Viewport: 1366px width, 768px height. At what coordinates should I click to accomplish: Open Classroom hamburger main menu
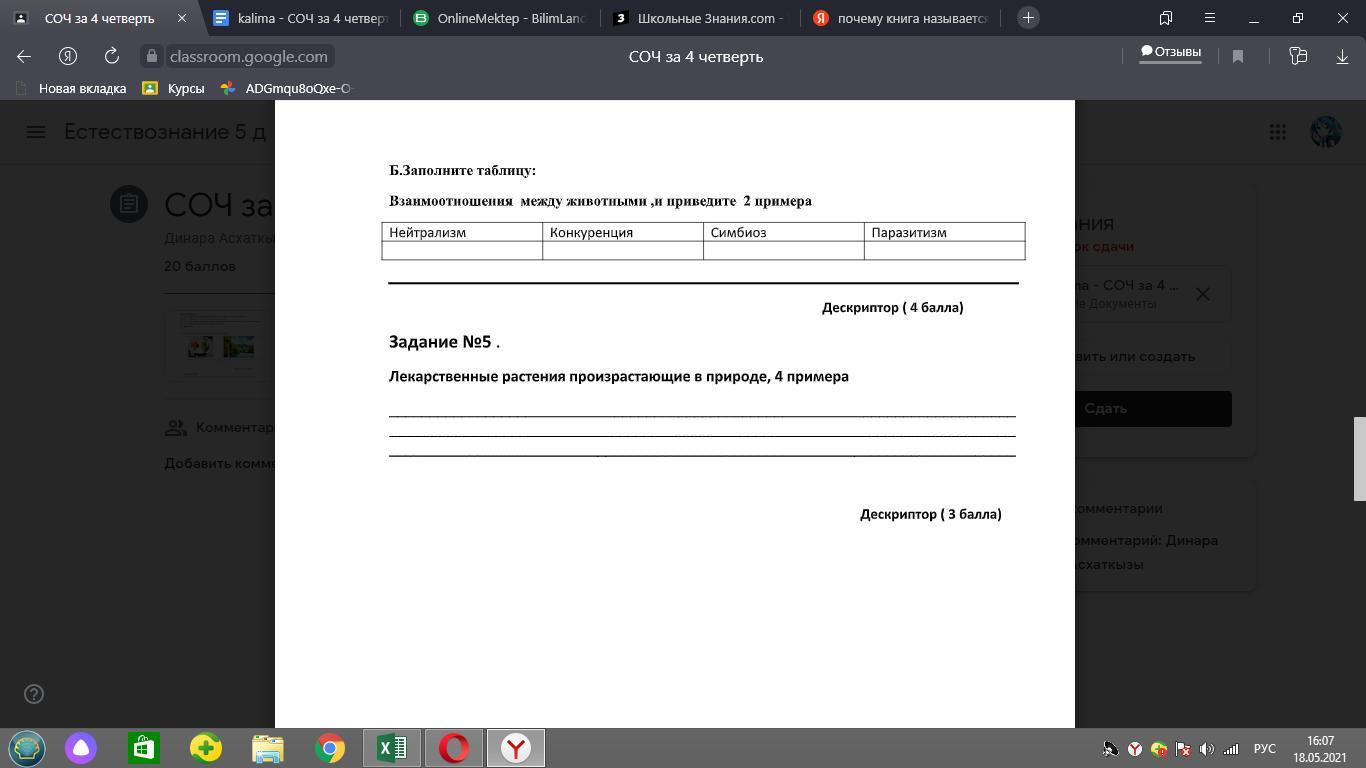36,132
